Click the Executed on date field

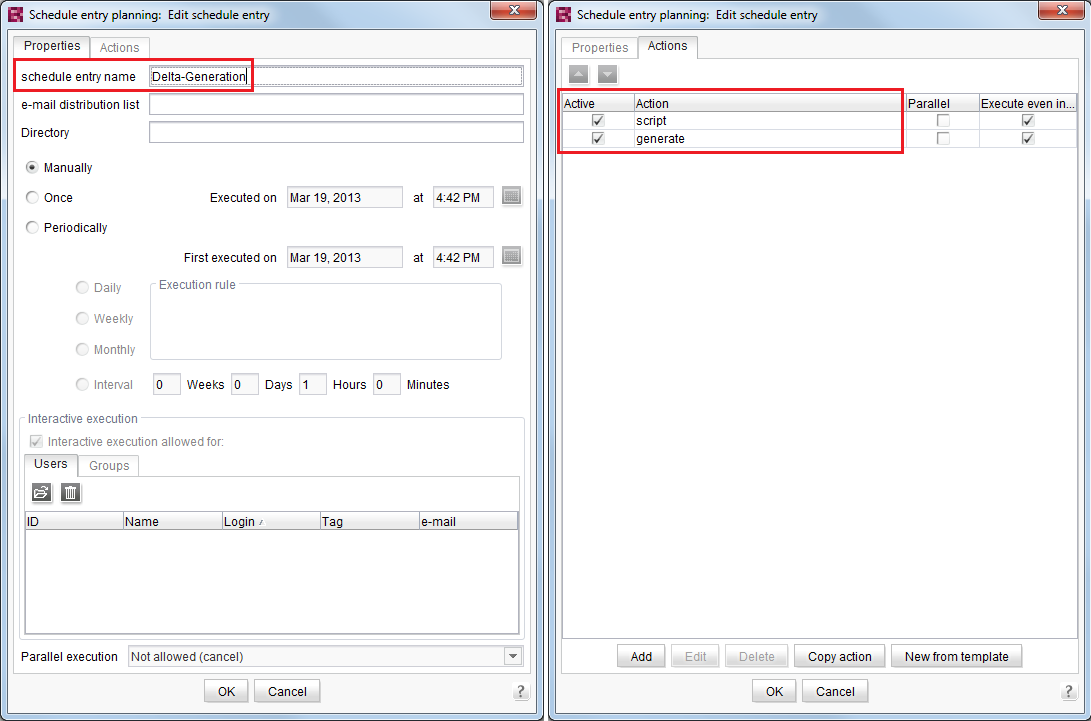point(344,197)
